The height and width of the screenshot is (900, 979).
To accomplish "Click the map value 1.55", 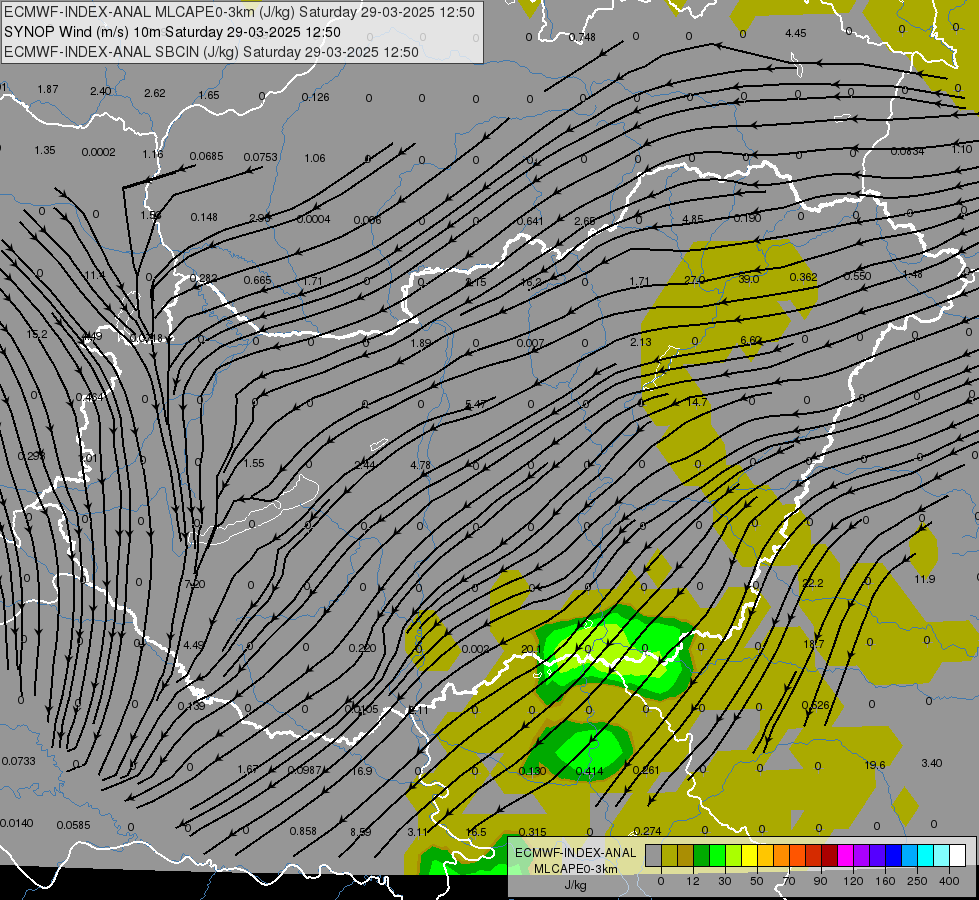I will coord(253,463).
